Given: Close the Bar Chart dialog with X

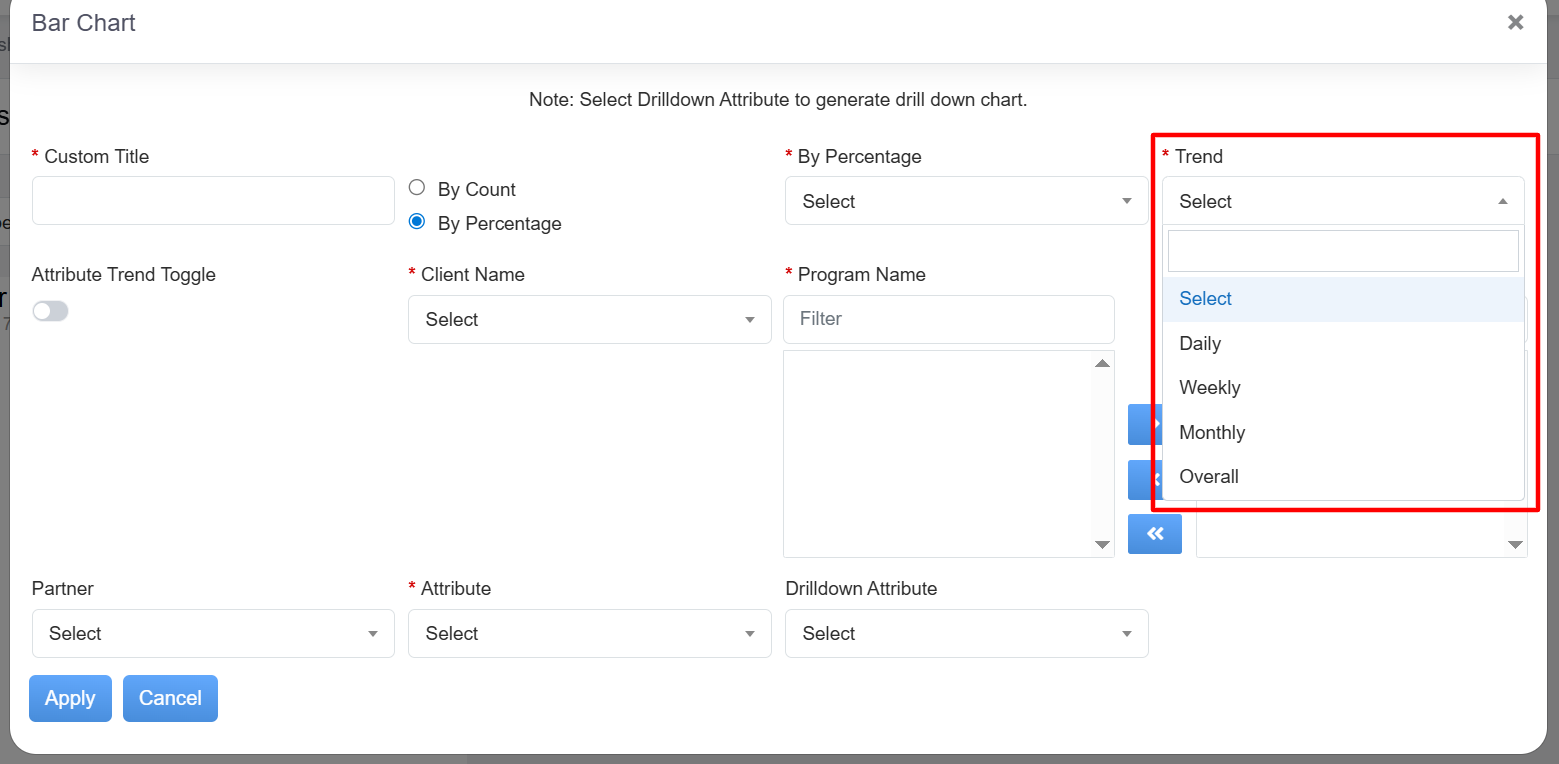Looking at the screenshot, I should click(x=1515, y=22).
